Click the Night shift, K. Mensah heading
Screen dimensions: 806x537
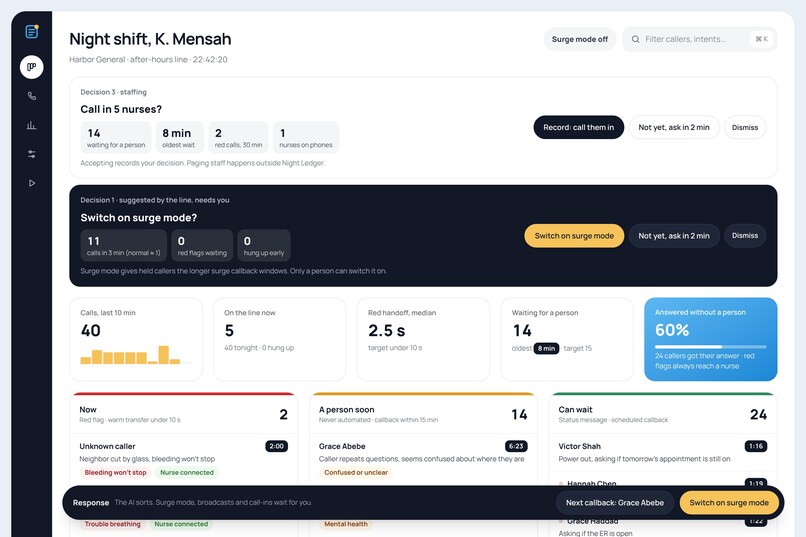[x=150, y=39]
